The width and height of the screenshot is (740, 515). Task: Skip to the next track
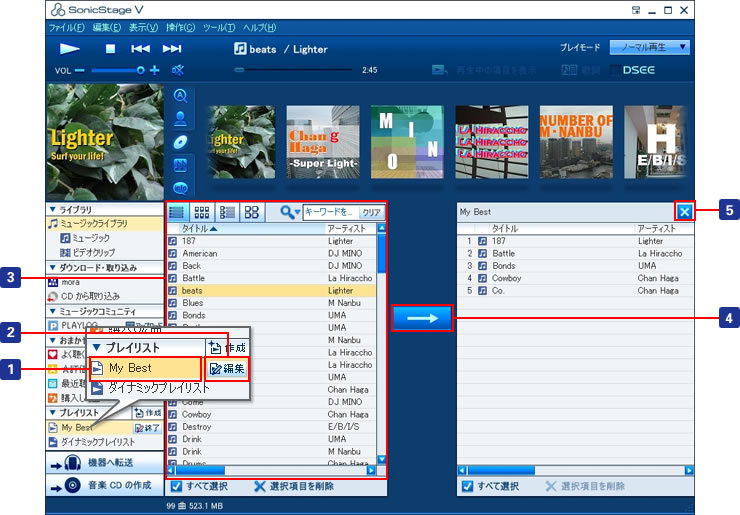(x=172, y=48)
